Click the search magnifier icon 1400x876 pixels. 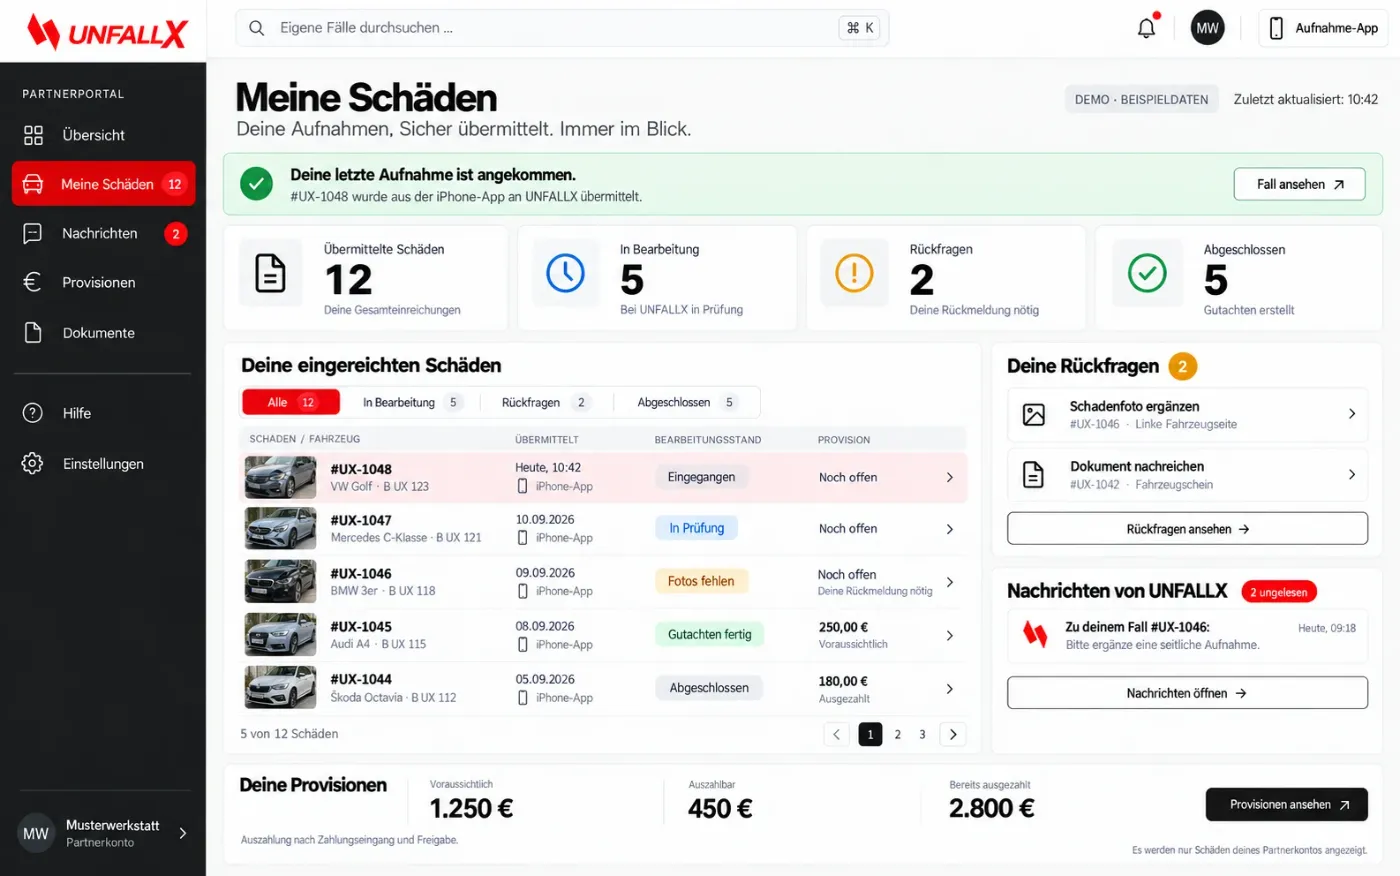tap(257, 28)
